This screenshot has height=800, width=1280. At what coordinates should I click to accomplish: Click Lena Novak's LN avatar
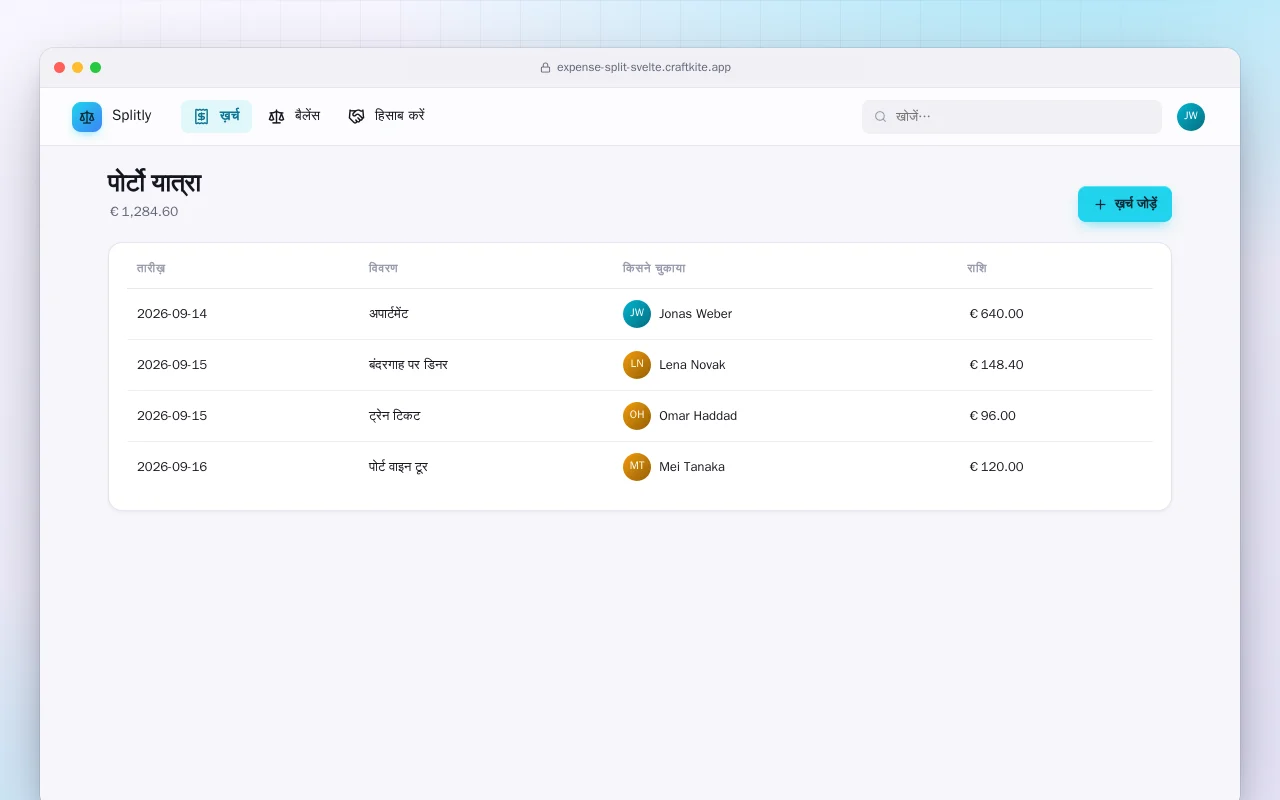point(637,365)
